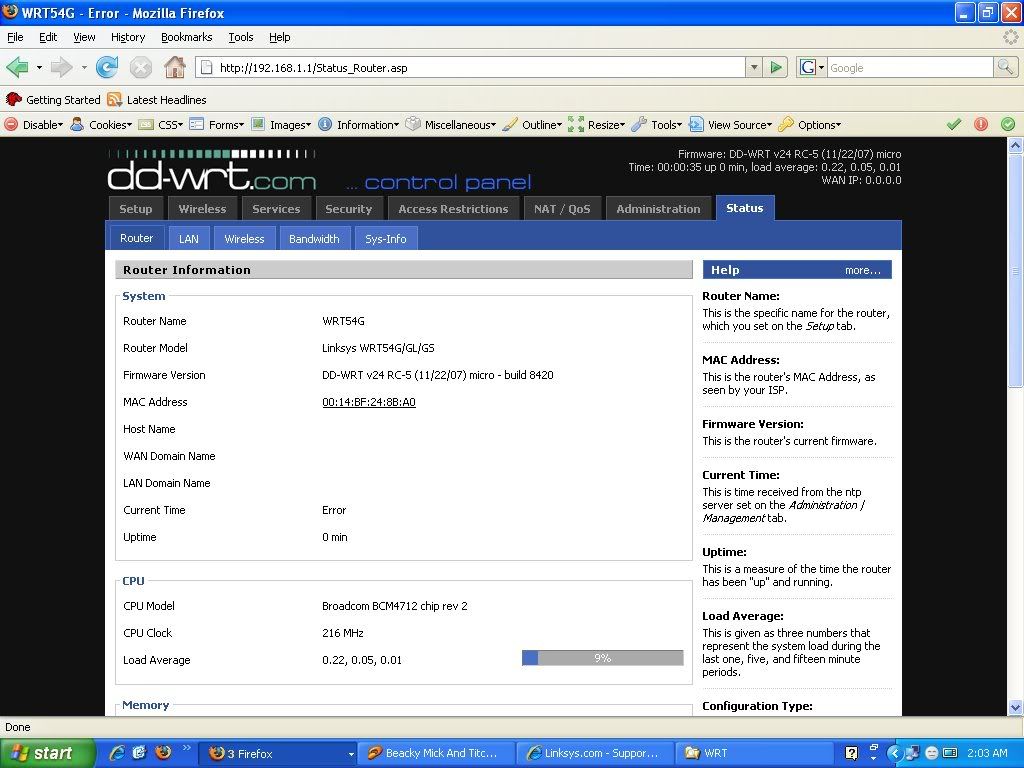
Task: Open the NAT / QoS tab
Action: 562,209
